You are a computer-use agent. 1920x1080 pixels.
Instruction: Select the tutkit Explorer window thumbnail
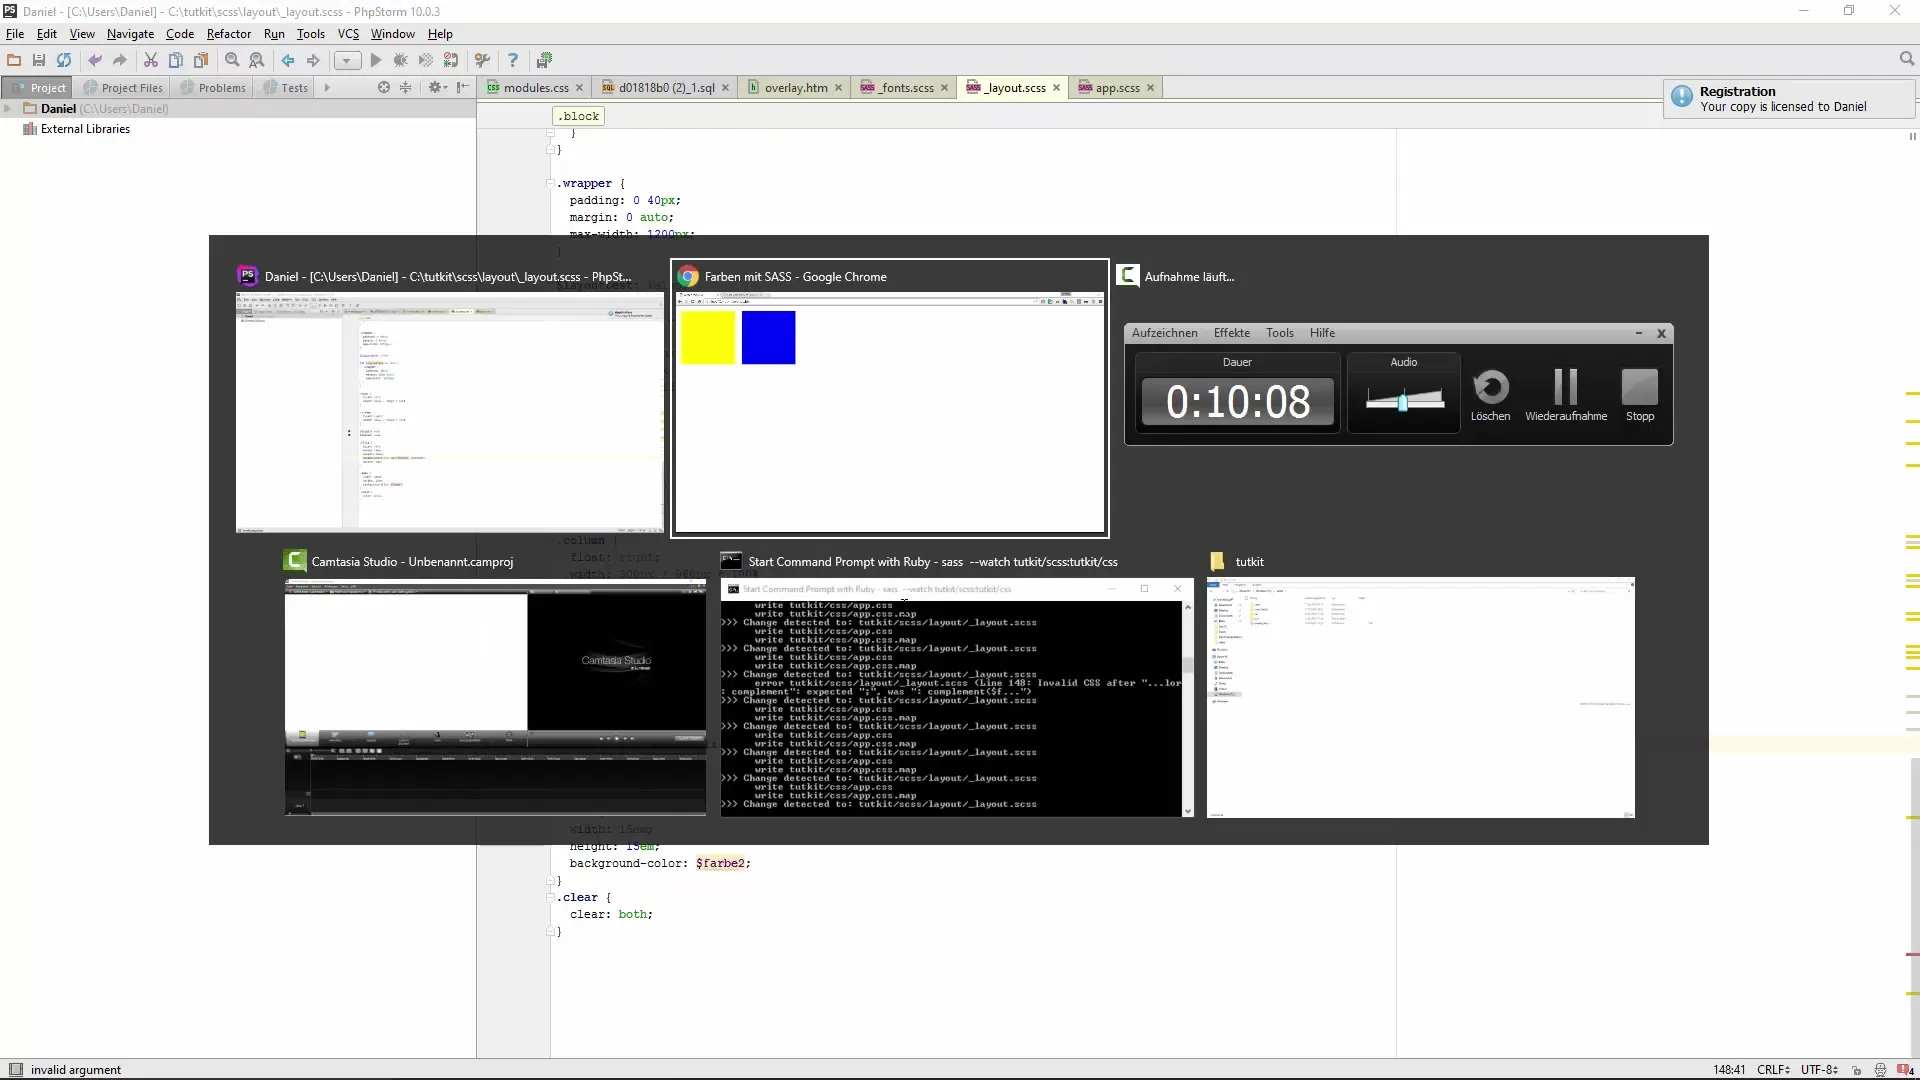tap(1420, 697)
